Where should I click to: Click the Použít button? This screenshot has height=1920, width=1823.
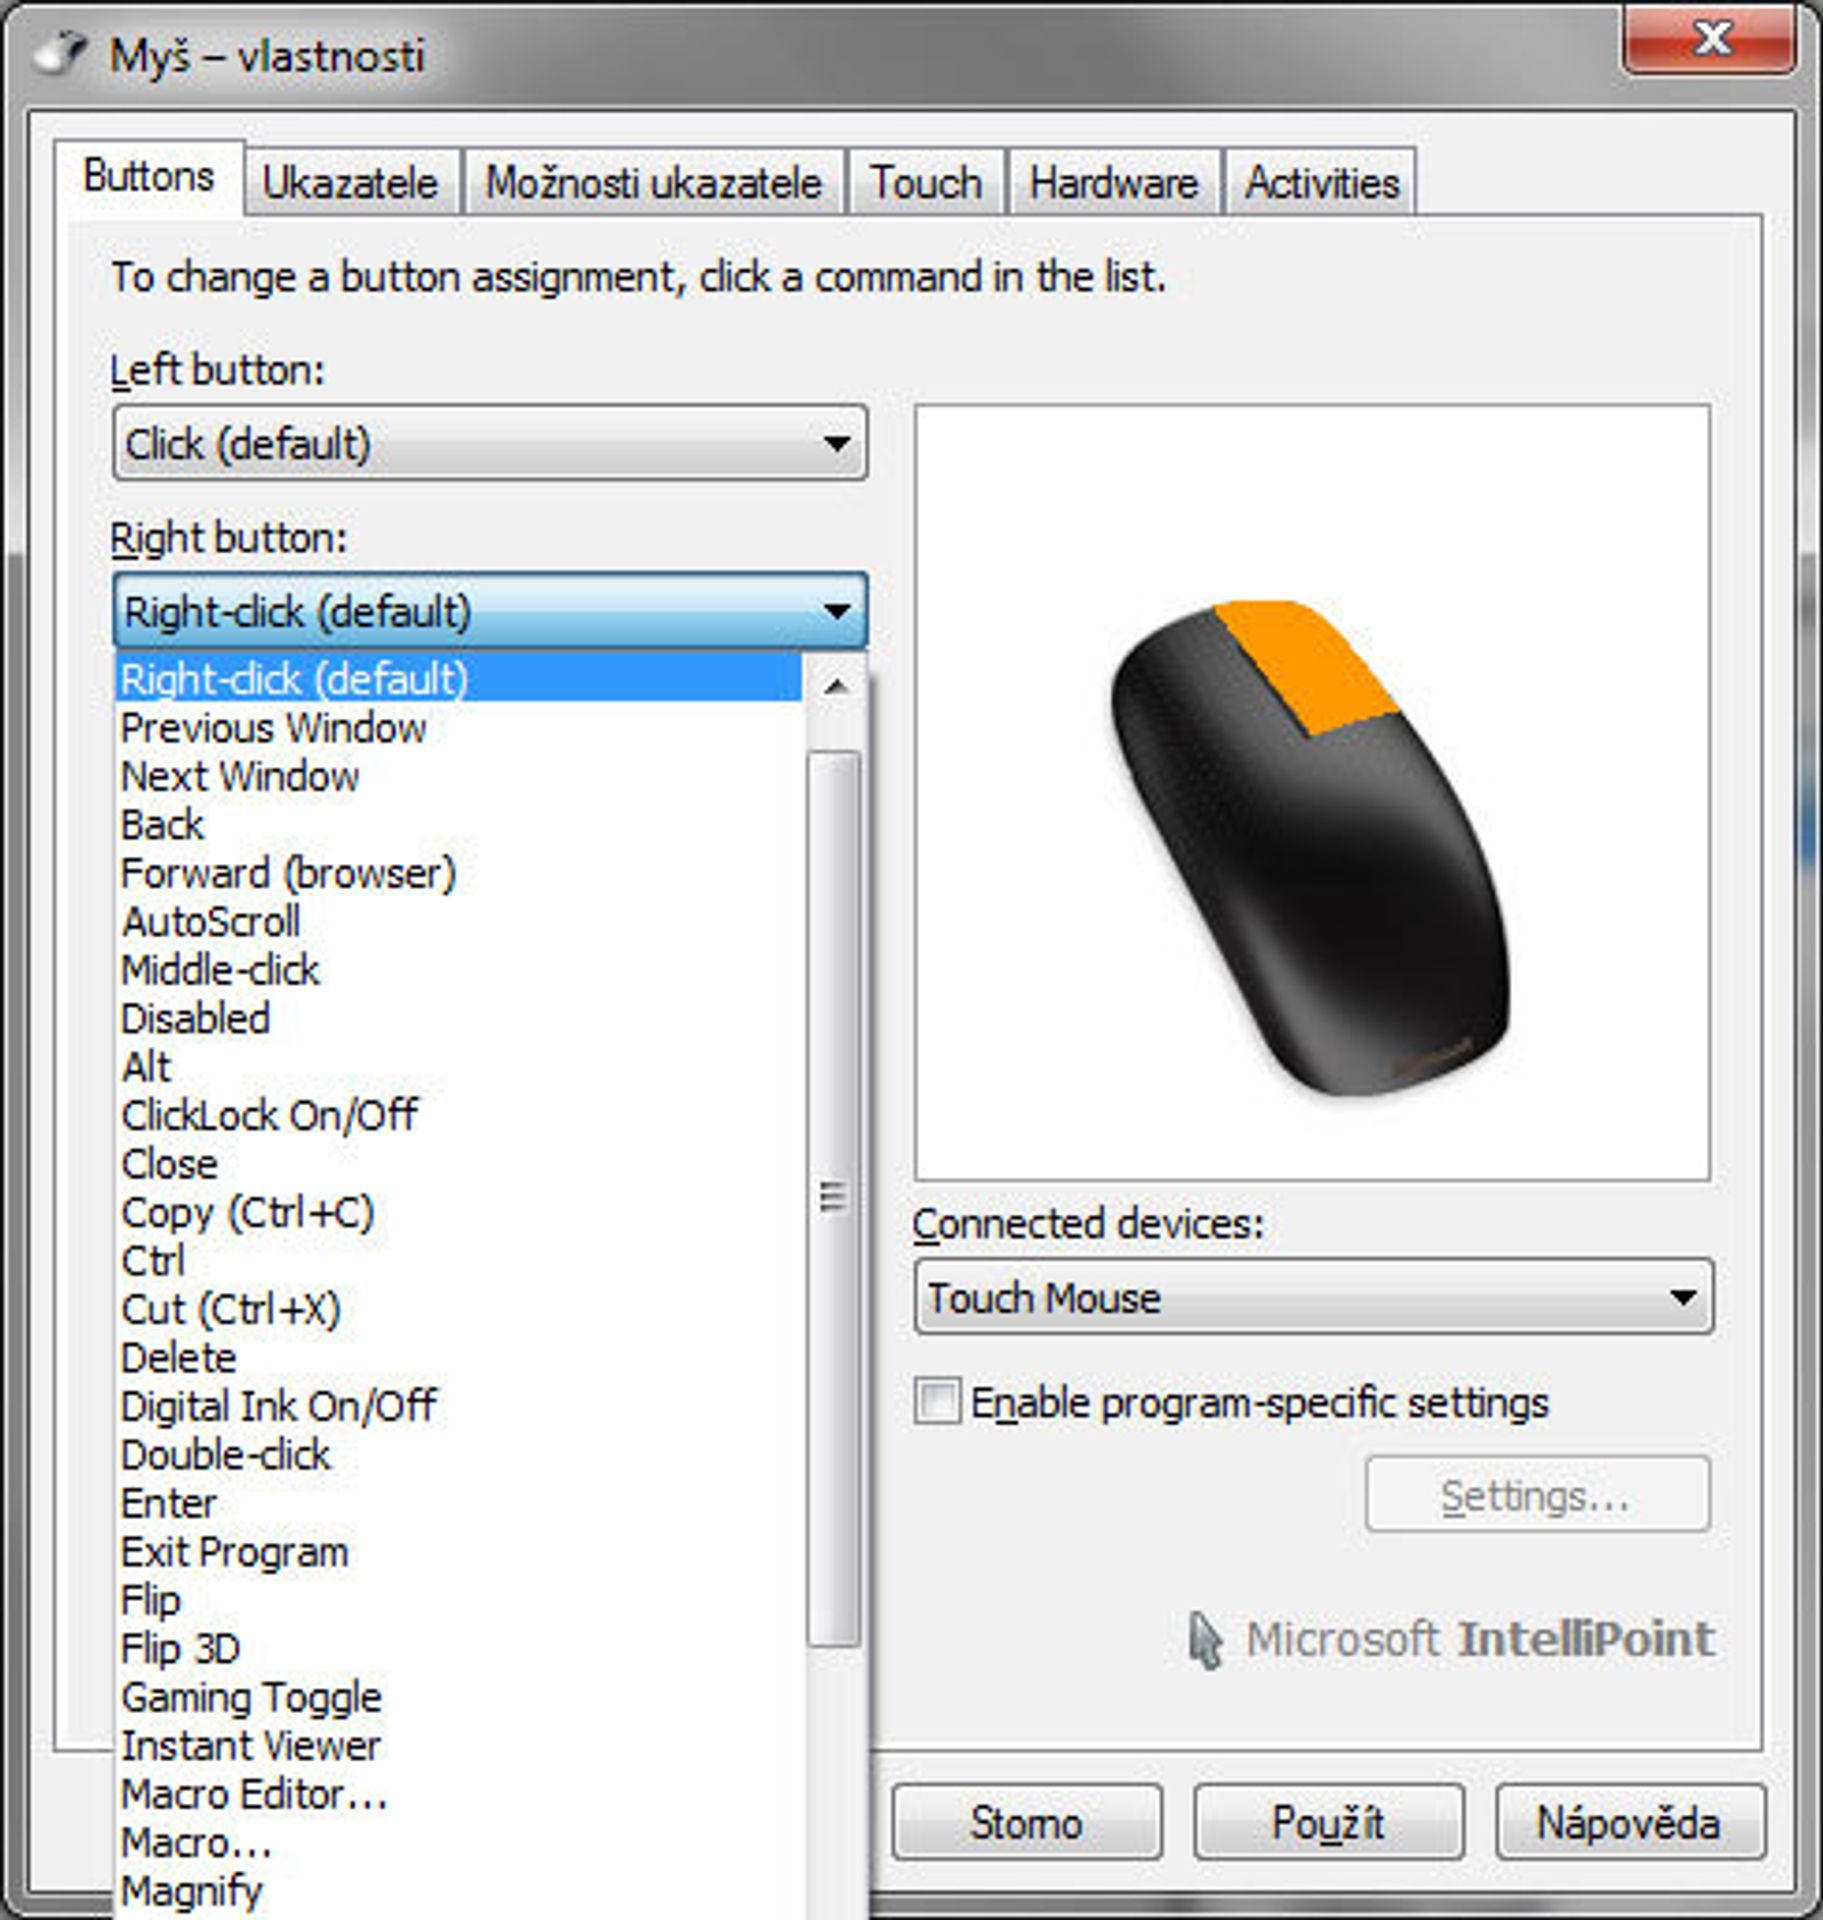click(1328, 1822)
